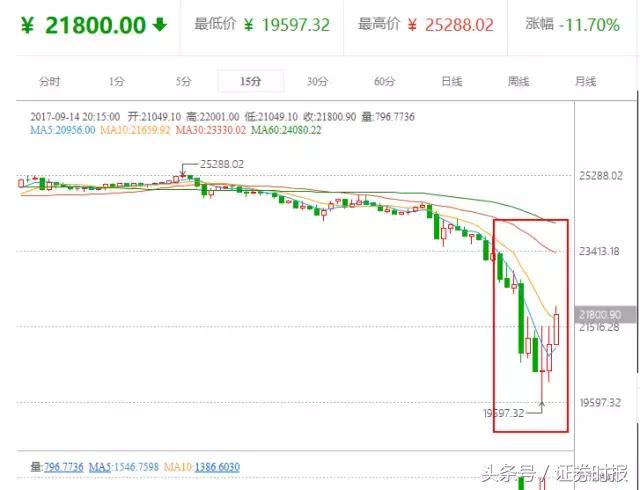Click the MA10 volume link 1386.6030

(217, 467)
